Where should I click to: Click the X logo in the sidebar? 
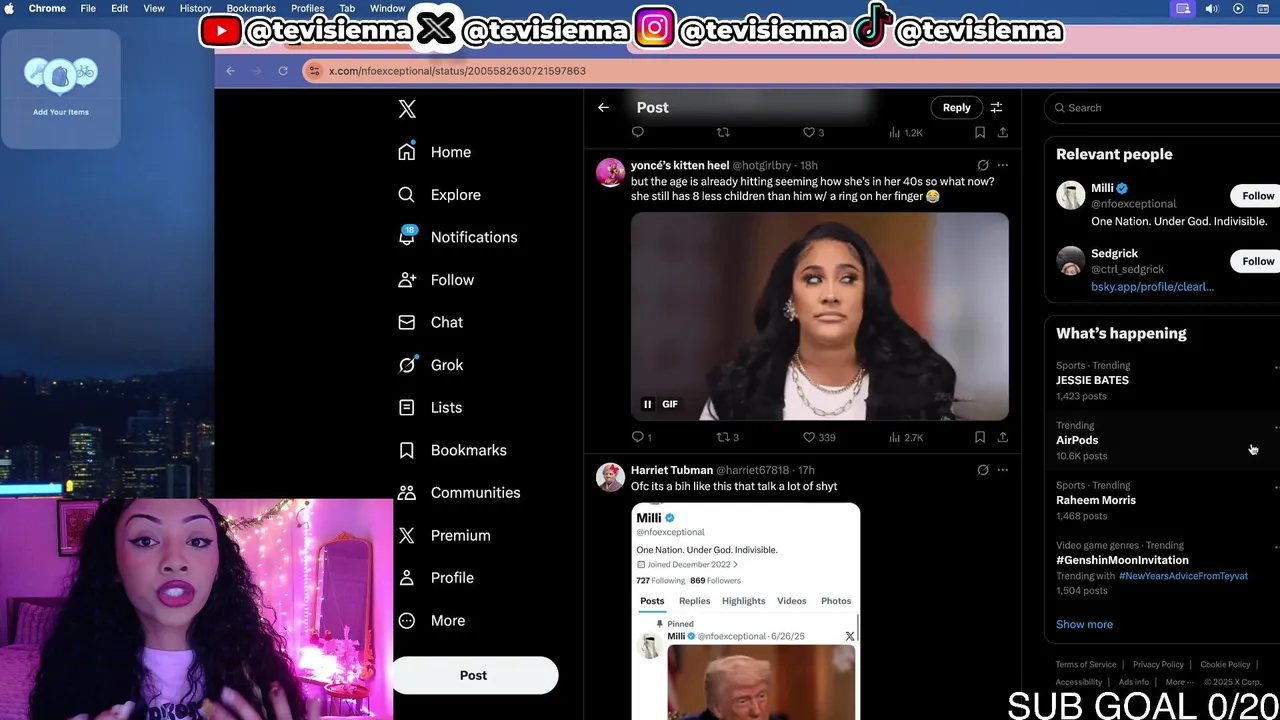tap(407, 109)
